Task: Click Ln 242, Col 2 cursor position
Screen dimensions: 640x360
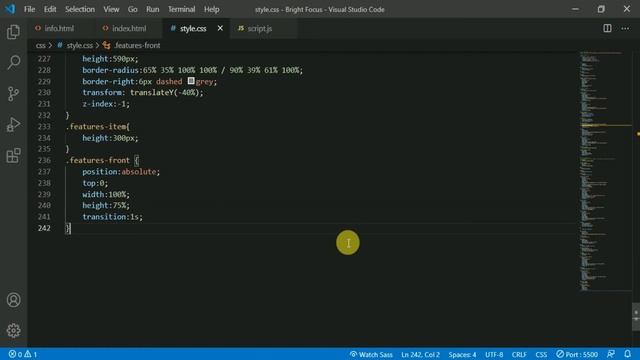Action: coord(420,354)
